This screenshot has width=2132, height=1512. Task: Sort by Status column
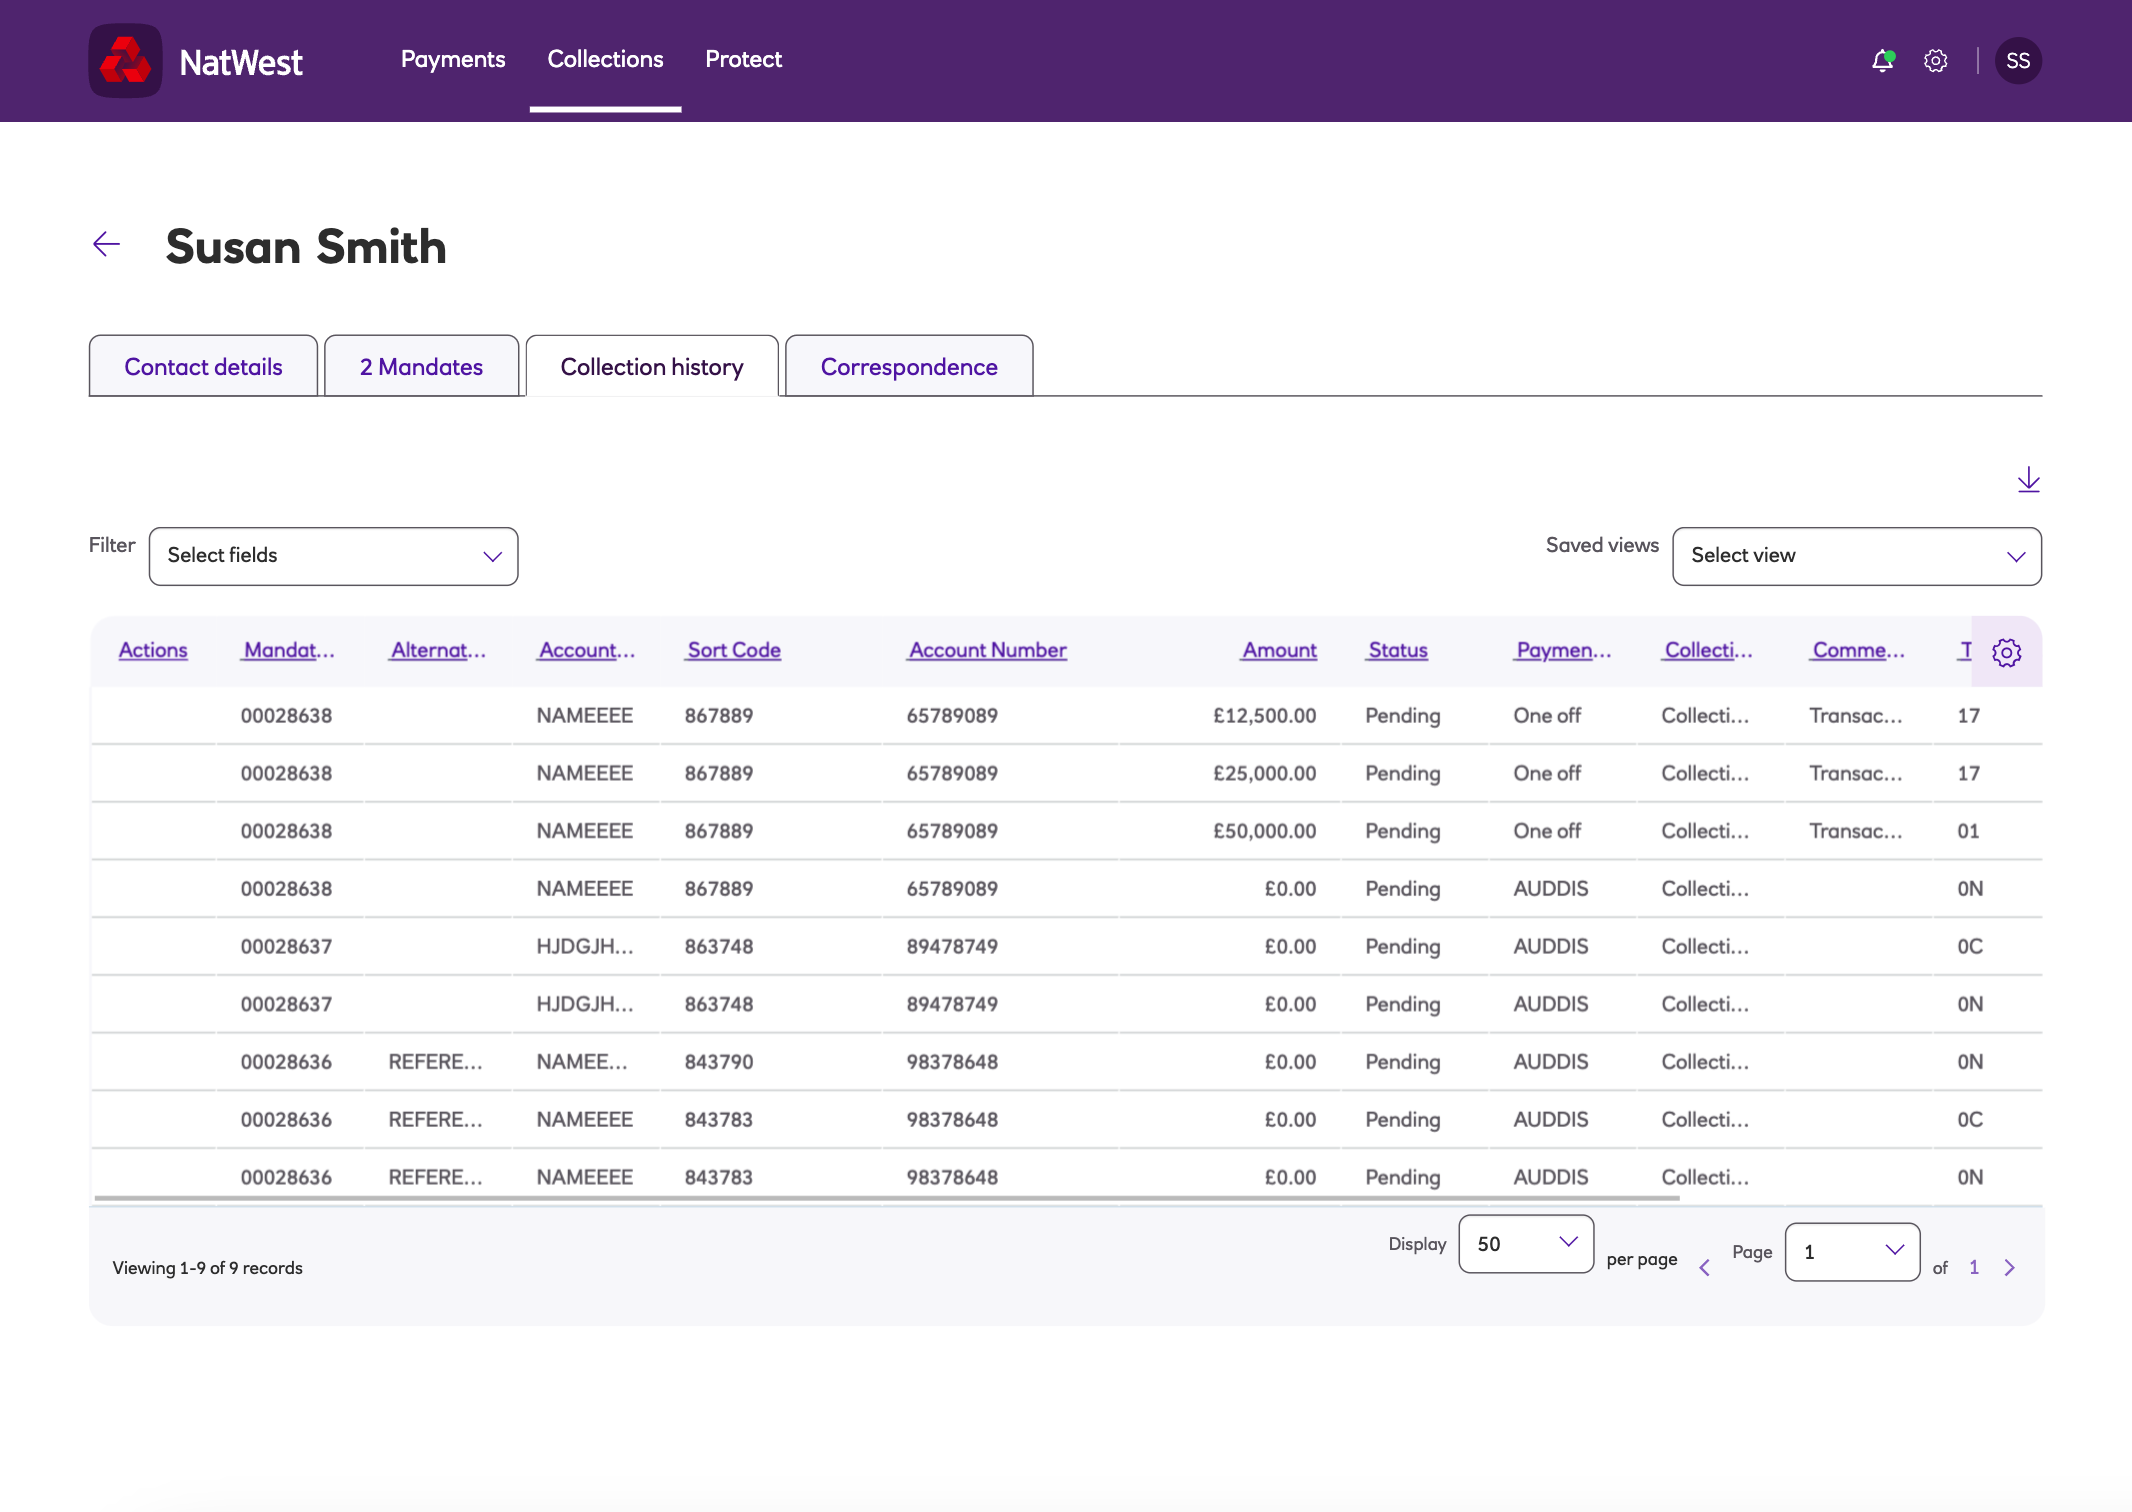tap(1398, 650)
